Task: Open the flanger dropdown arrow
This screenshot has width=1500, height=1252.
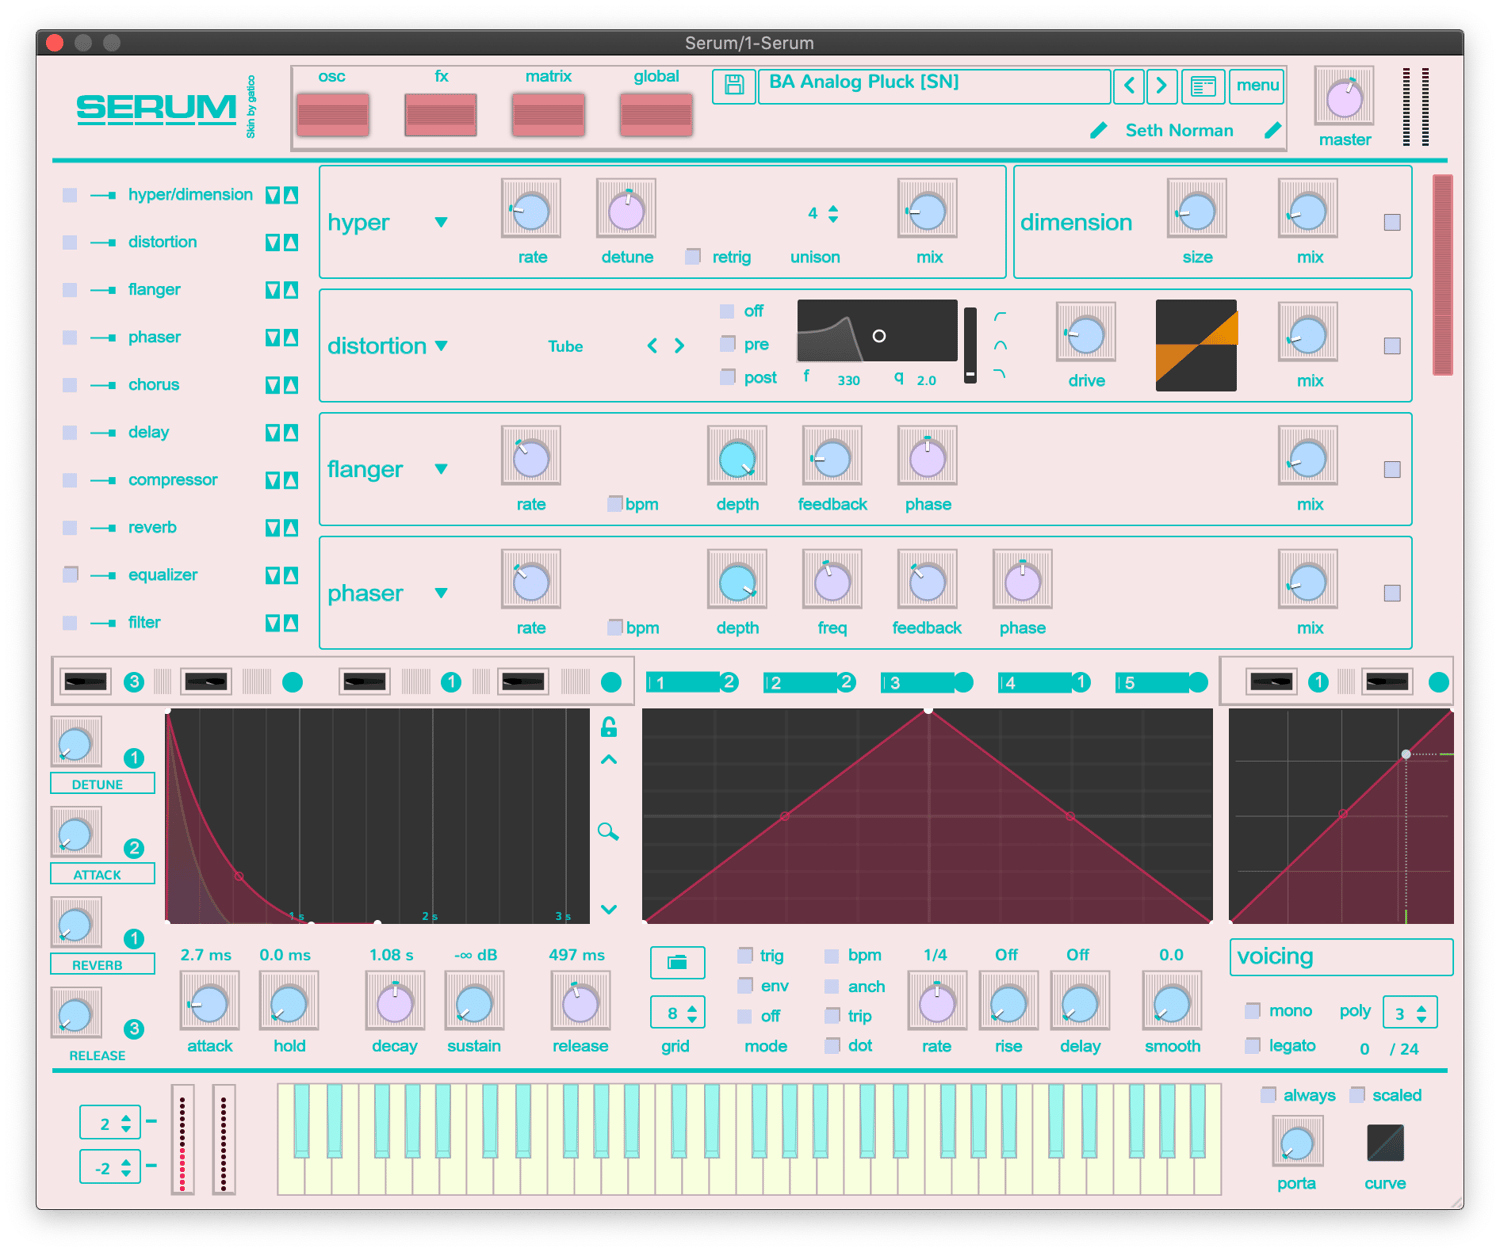Action: (441, 469)
